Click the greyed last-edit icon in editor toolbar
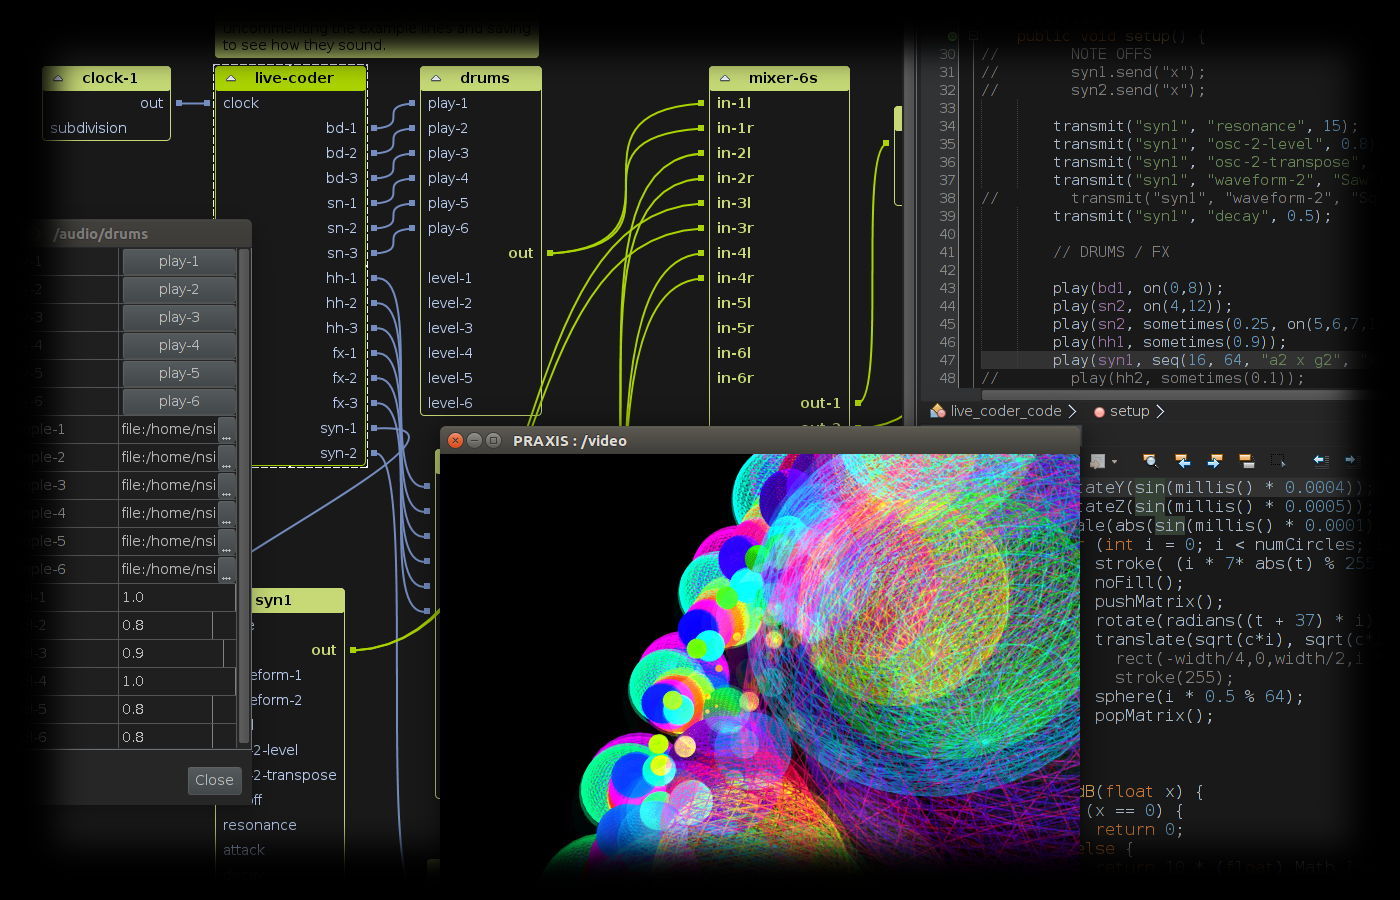The width and height of the screenshot is (1400, 900). (x=1097, y=461)
